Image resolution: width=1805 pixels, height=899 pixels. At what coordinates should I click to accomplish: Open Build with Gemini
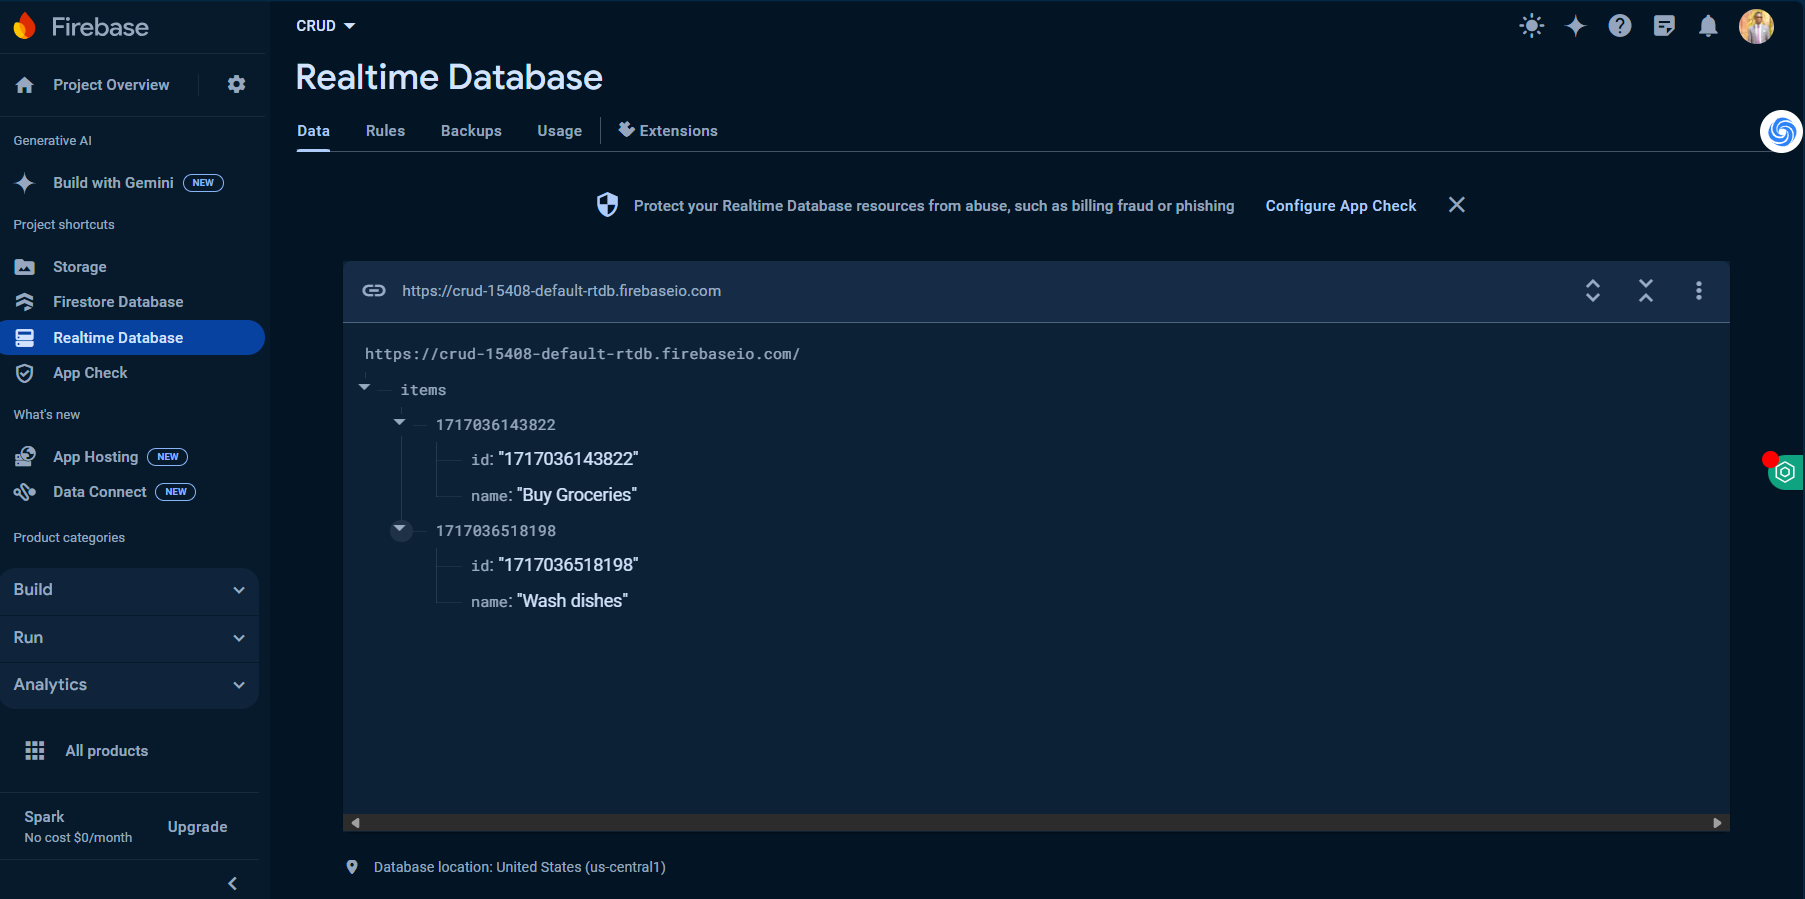tap(113, 183)
